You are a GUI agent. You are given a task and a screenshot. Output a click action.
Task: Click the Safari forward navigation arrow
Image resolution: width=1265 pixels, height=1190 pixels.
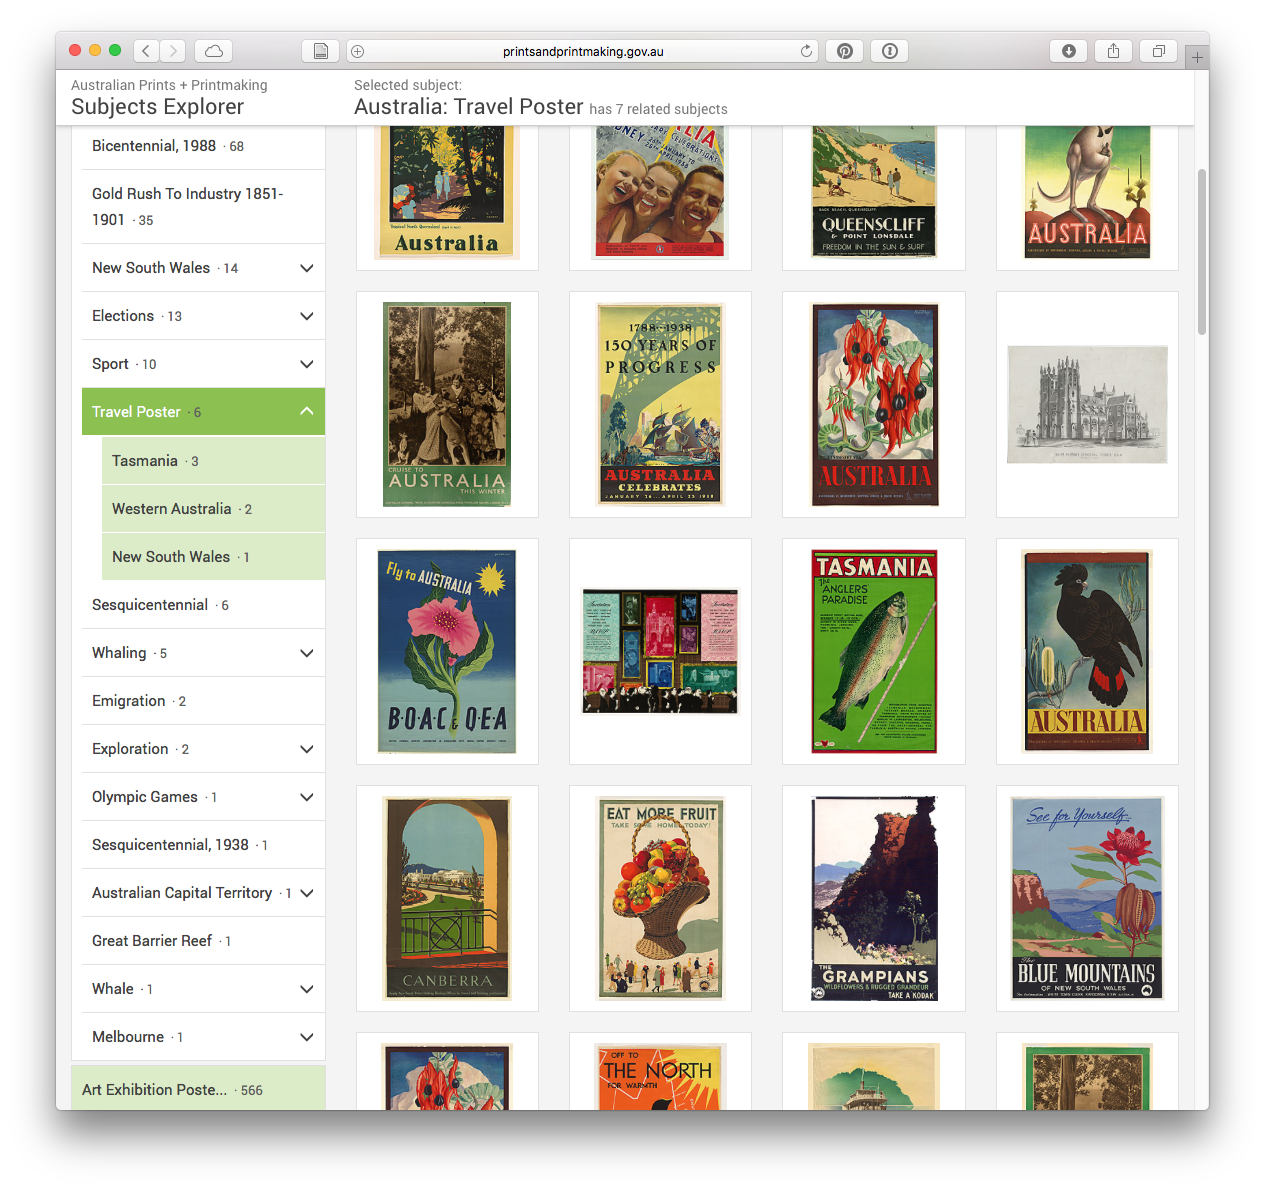173,51
